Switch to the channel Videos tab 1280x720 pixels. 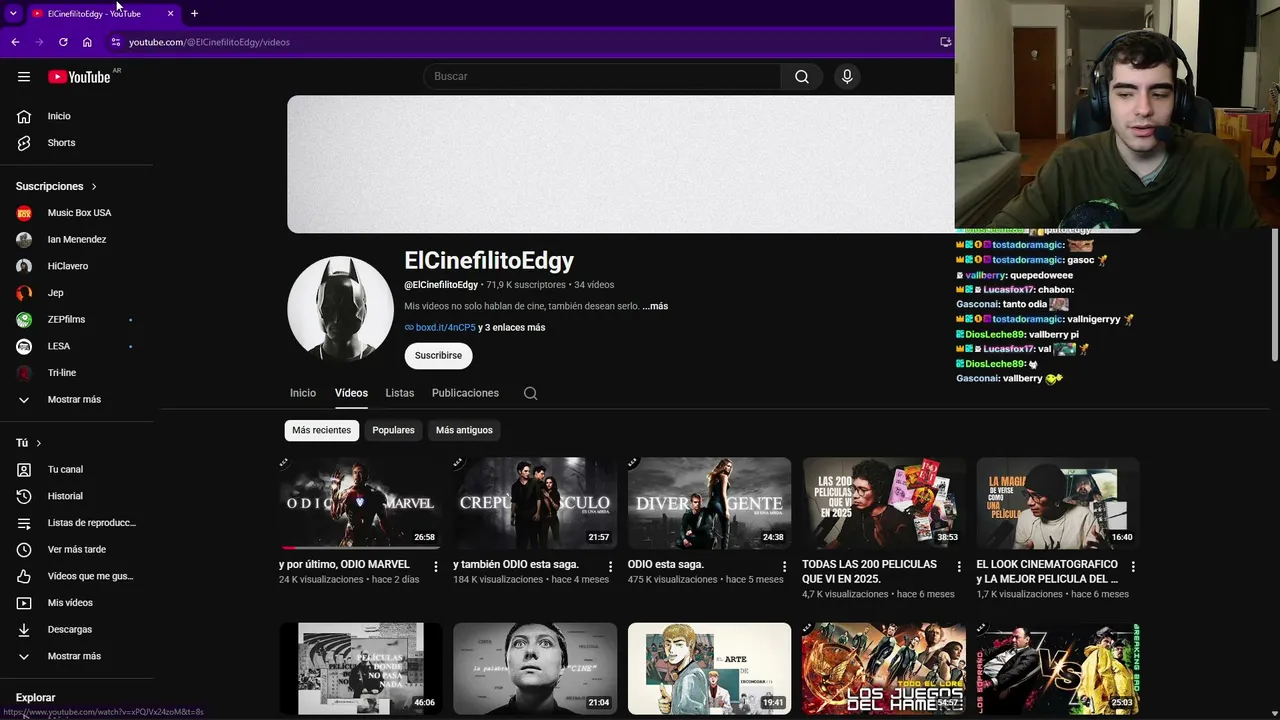click(x=351, y=393)
